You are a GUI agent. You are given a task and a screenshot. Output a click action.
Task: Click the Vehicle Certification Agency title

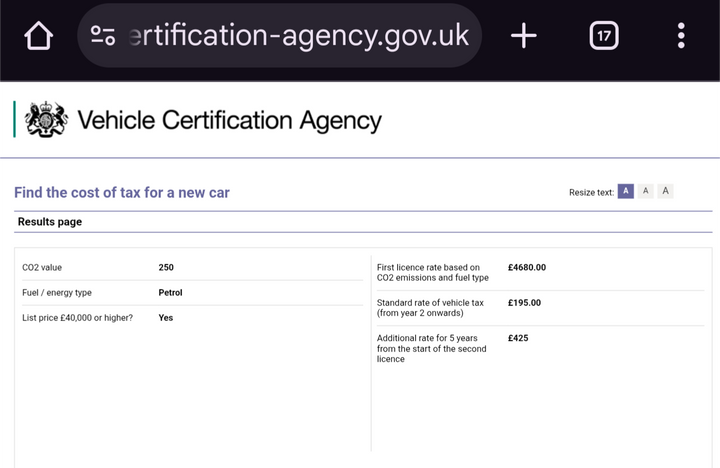[x=230, y=120]
